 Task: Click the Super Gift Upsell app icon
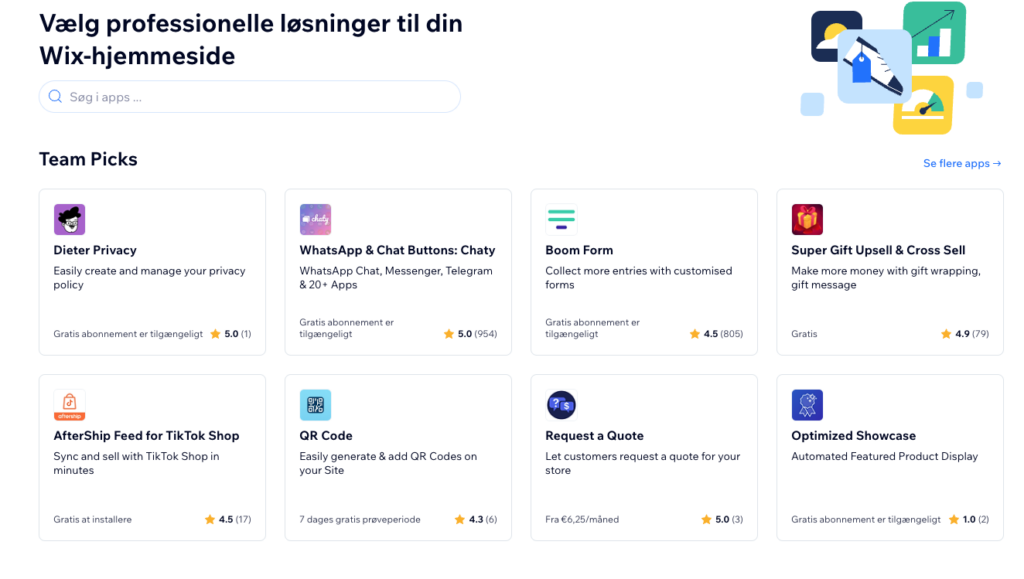tap(807, 219)
